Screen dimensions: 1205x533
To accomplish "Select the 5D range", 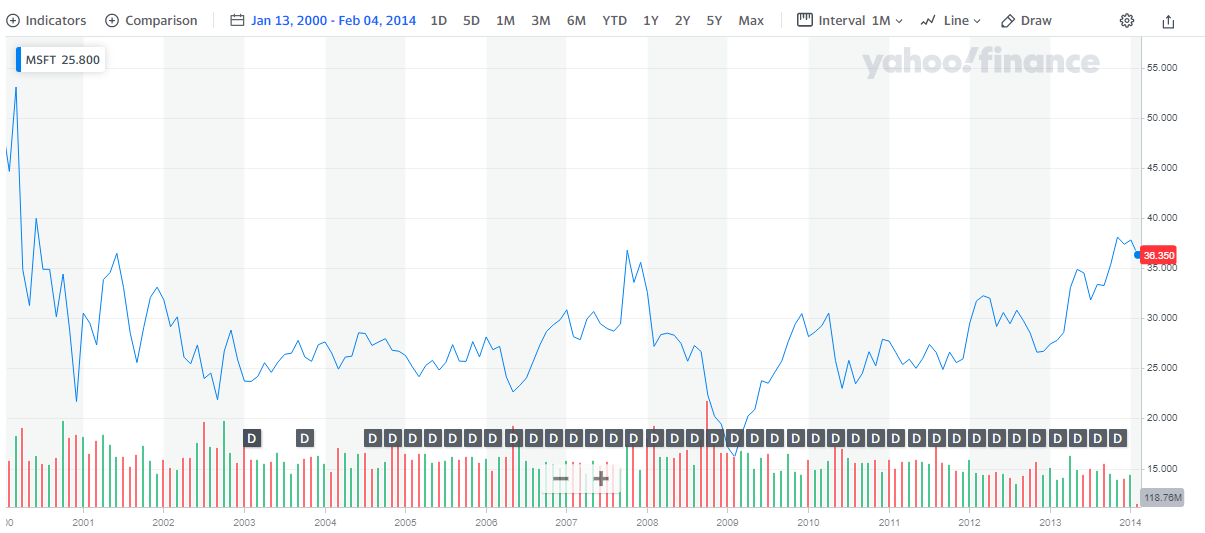I will click(x=471, y=20).
